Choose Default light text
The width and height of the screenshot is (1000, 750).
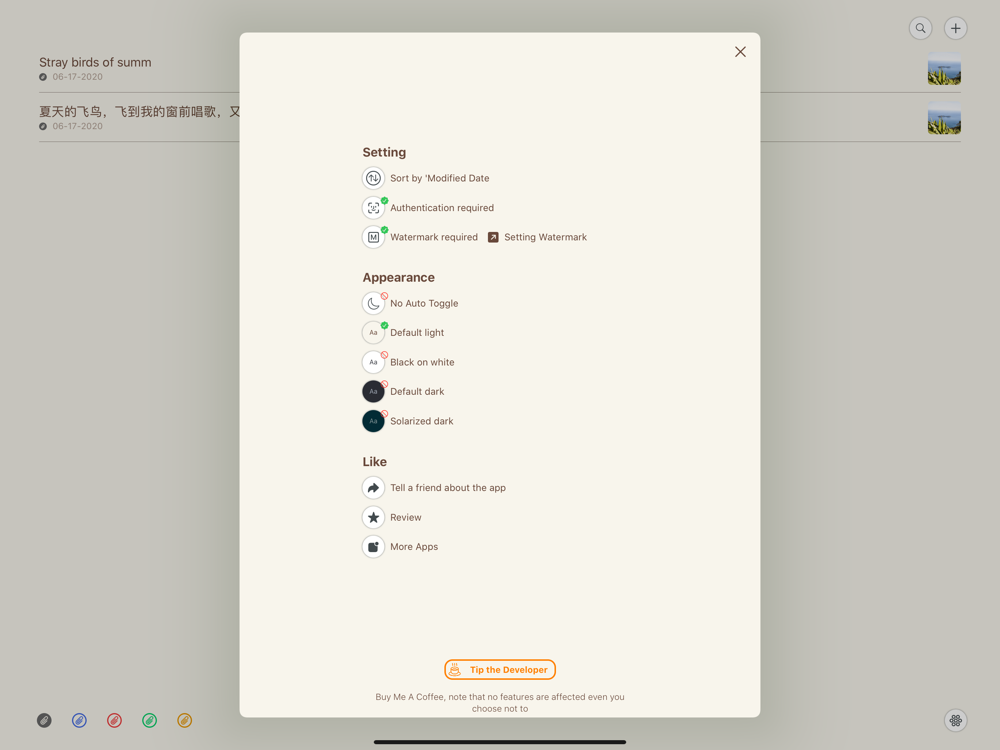tap(417, 333)
